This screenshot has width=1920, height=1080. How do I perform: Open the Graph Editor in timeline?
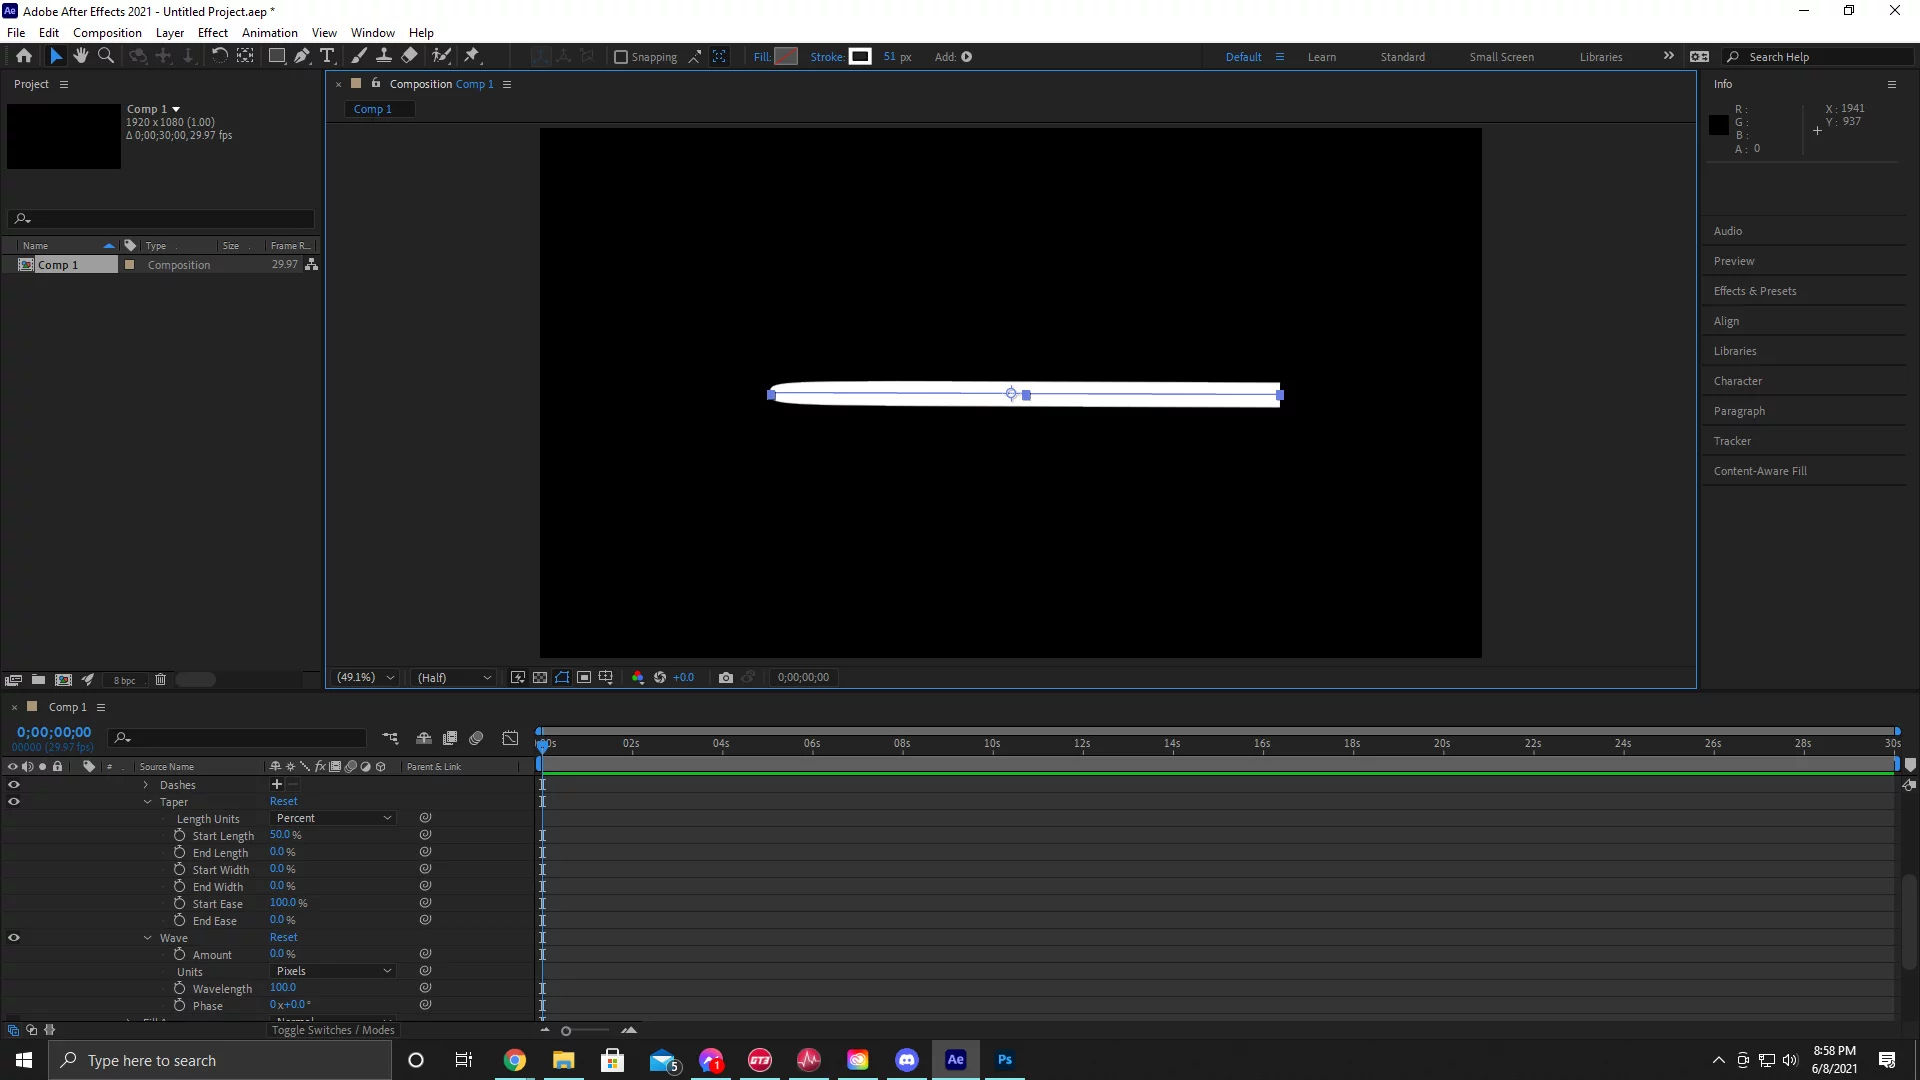click(x=510, y=739)
